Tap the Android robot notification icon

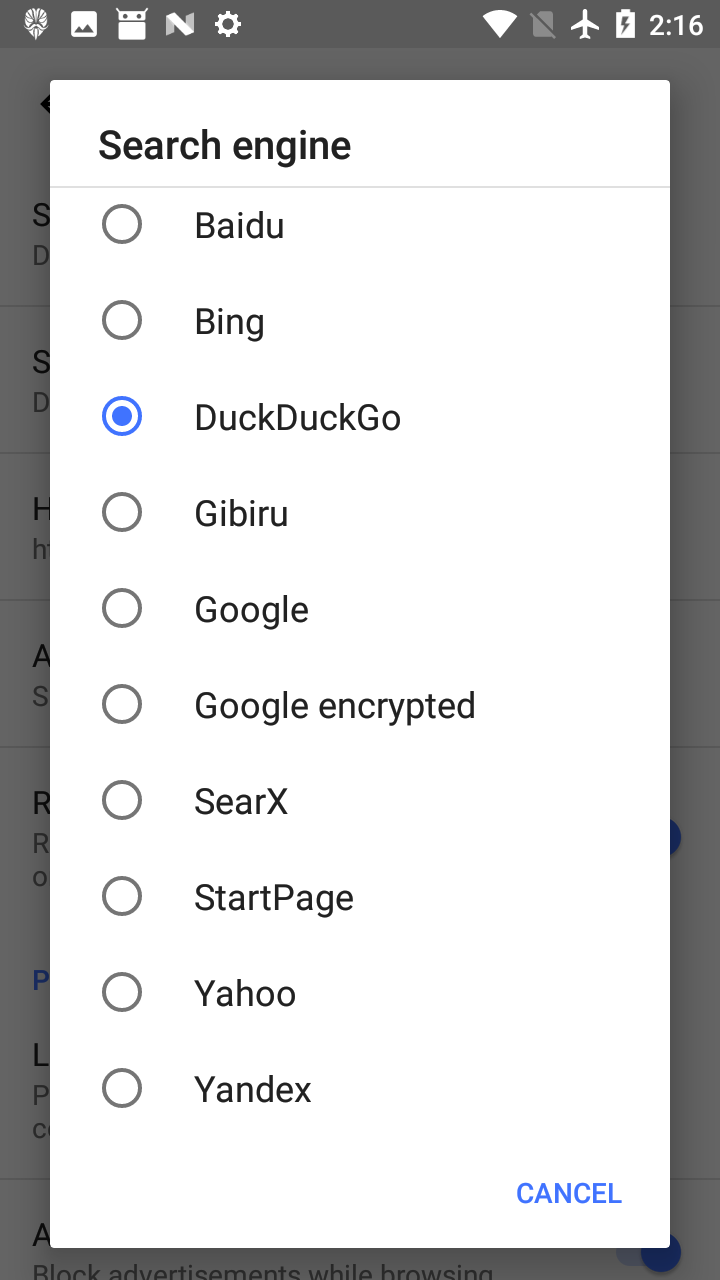132,24
